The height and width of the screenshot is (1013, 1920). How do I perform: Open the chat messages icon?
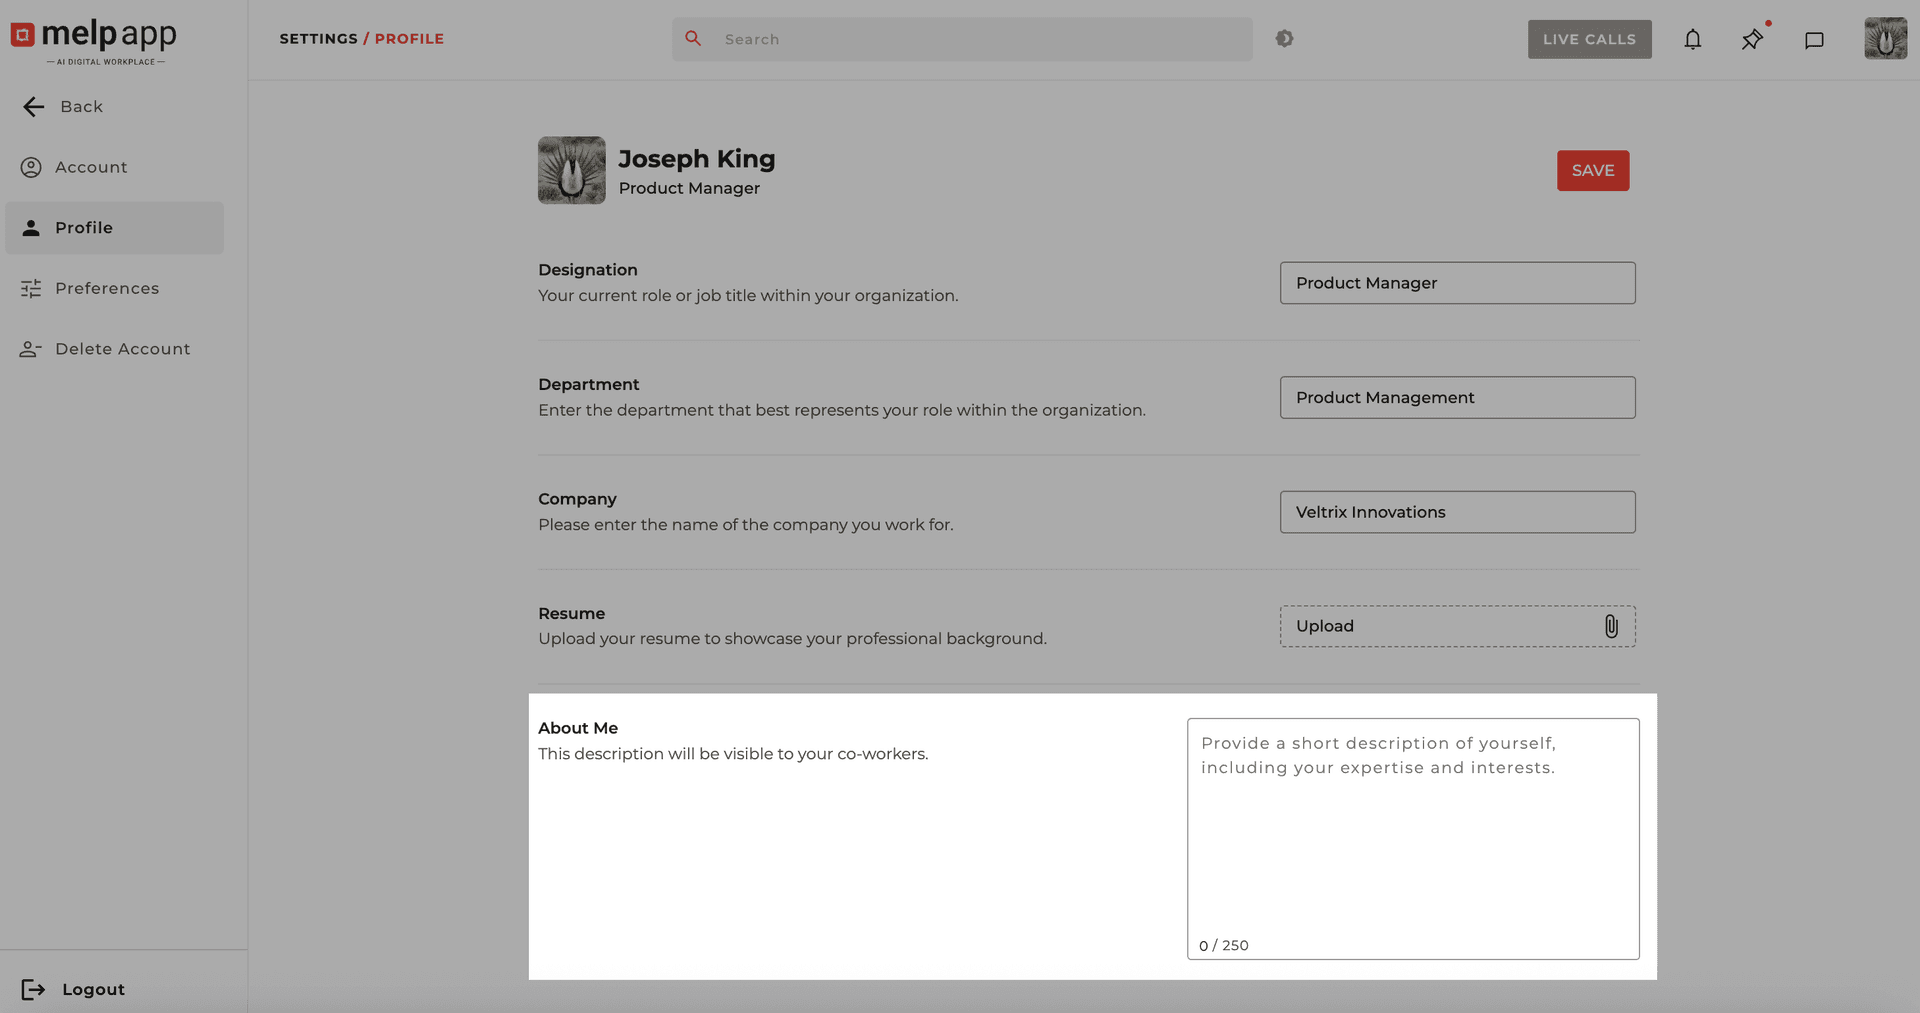pyautogui.click(x=1813, y=40)
